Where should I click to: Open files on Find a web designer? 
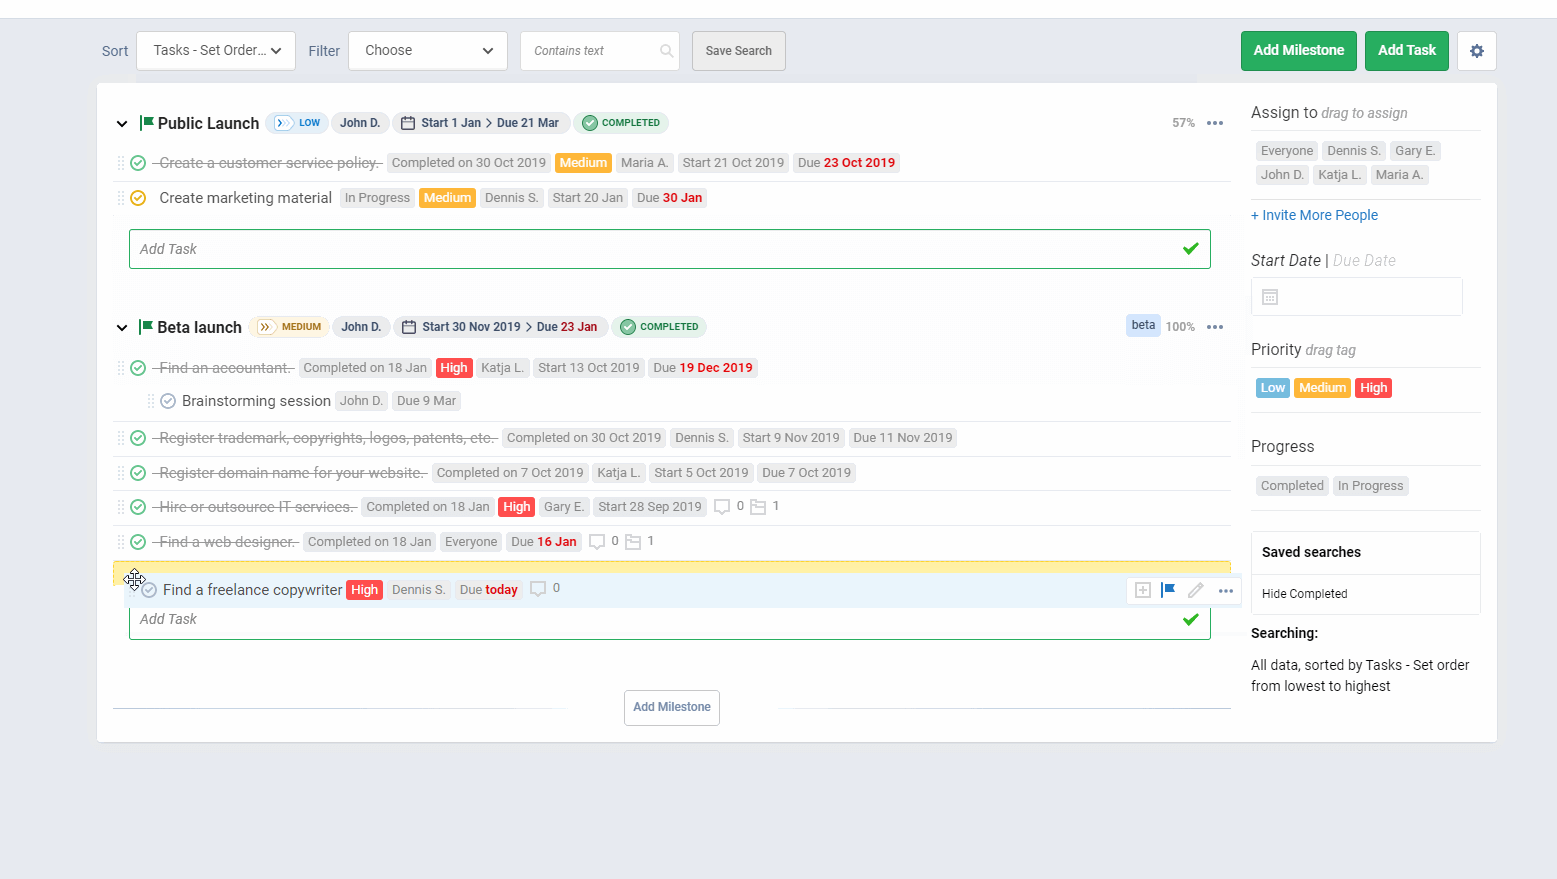click(x=633, y=542)
